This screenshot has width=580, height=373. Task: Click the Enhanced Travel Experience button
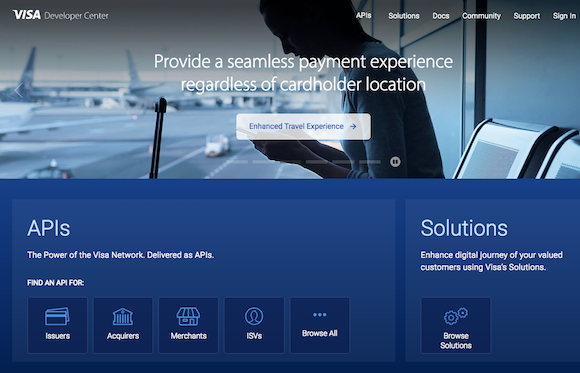point(303,126)
